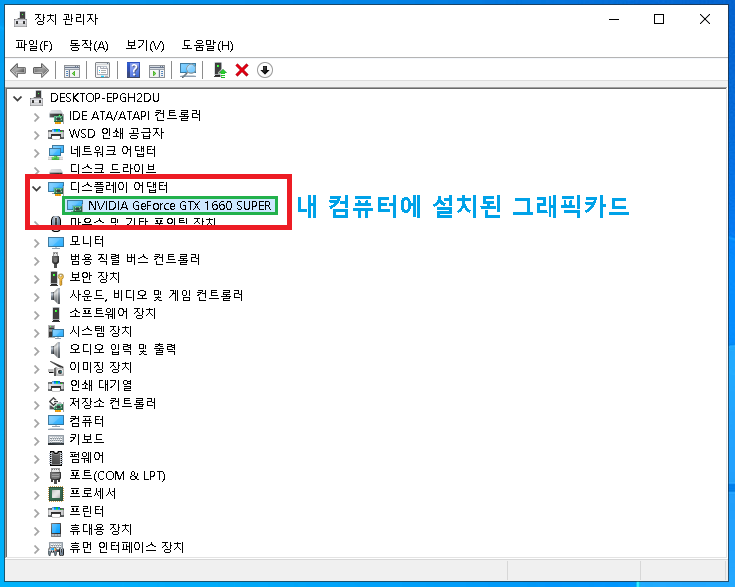Click the red X Uninstall device icon
735x587 pixels.
pos(242,70)
